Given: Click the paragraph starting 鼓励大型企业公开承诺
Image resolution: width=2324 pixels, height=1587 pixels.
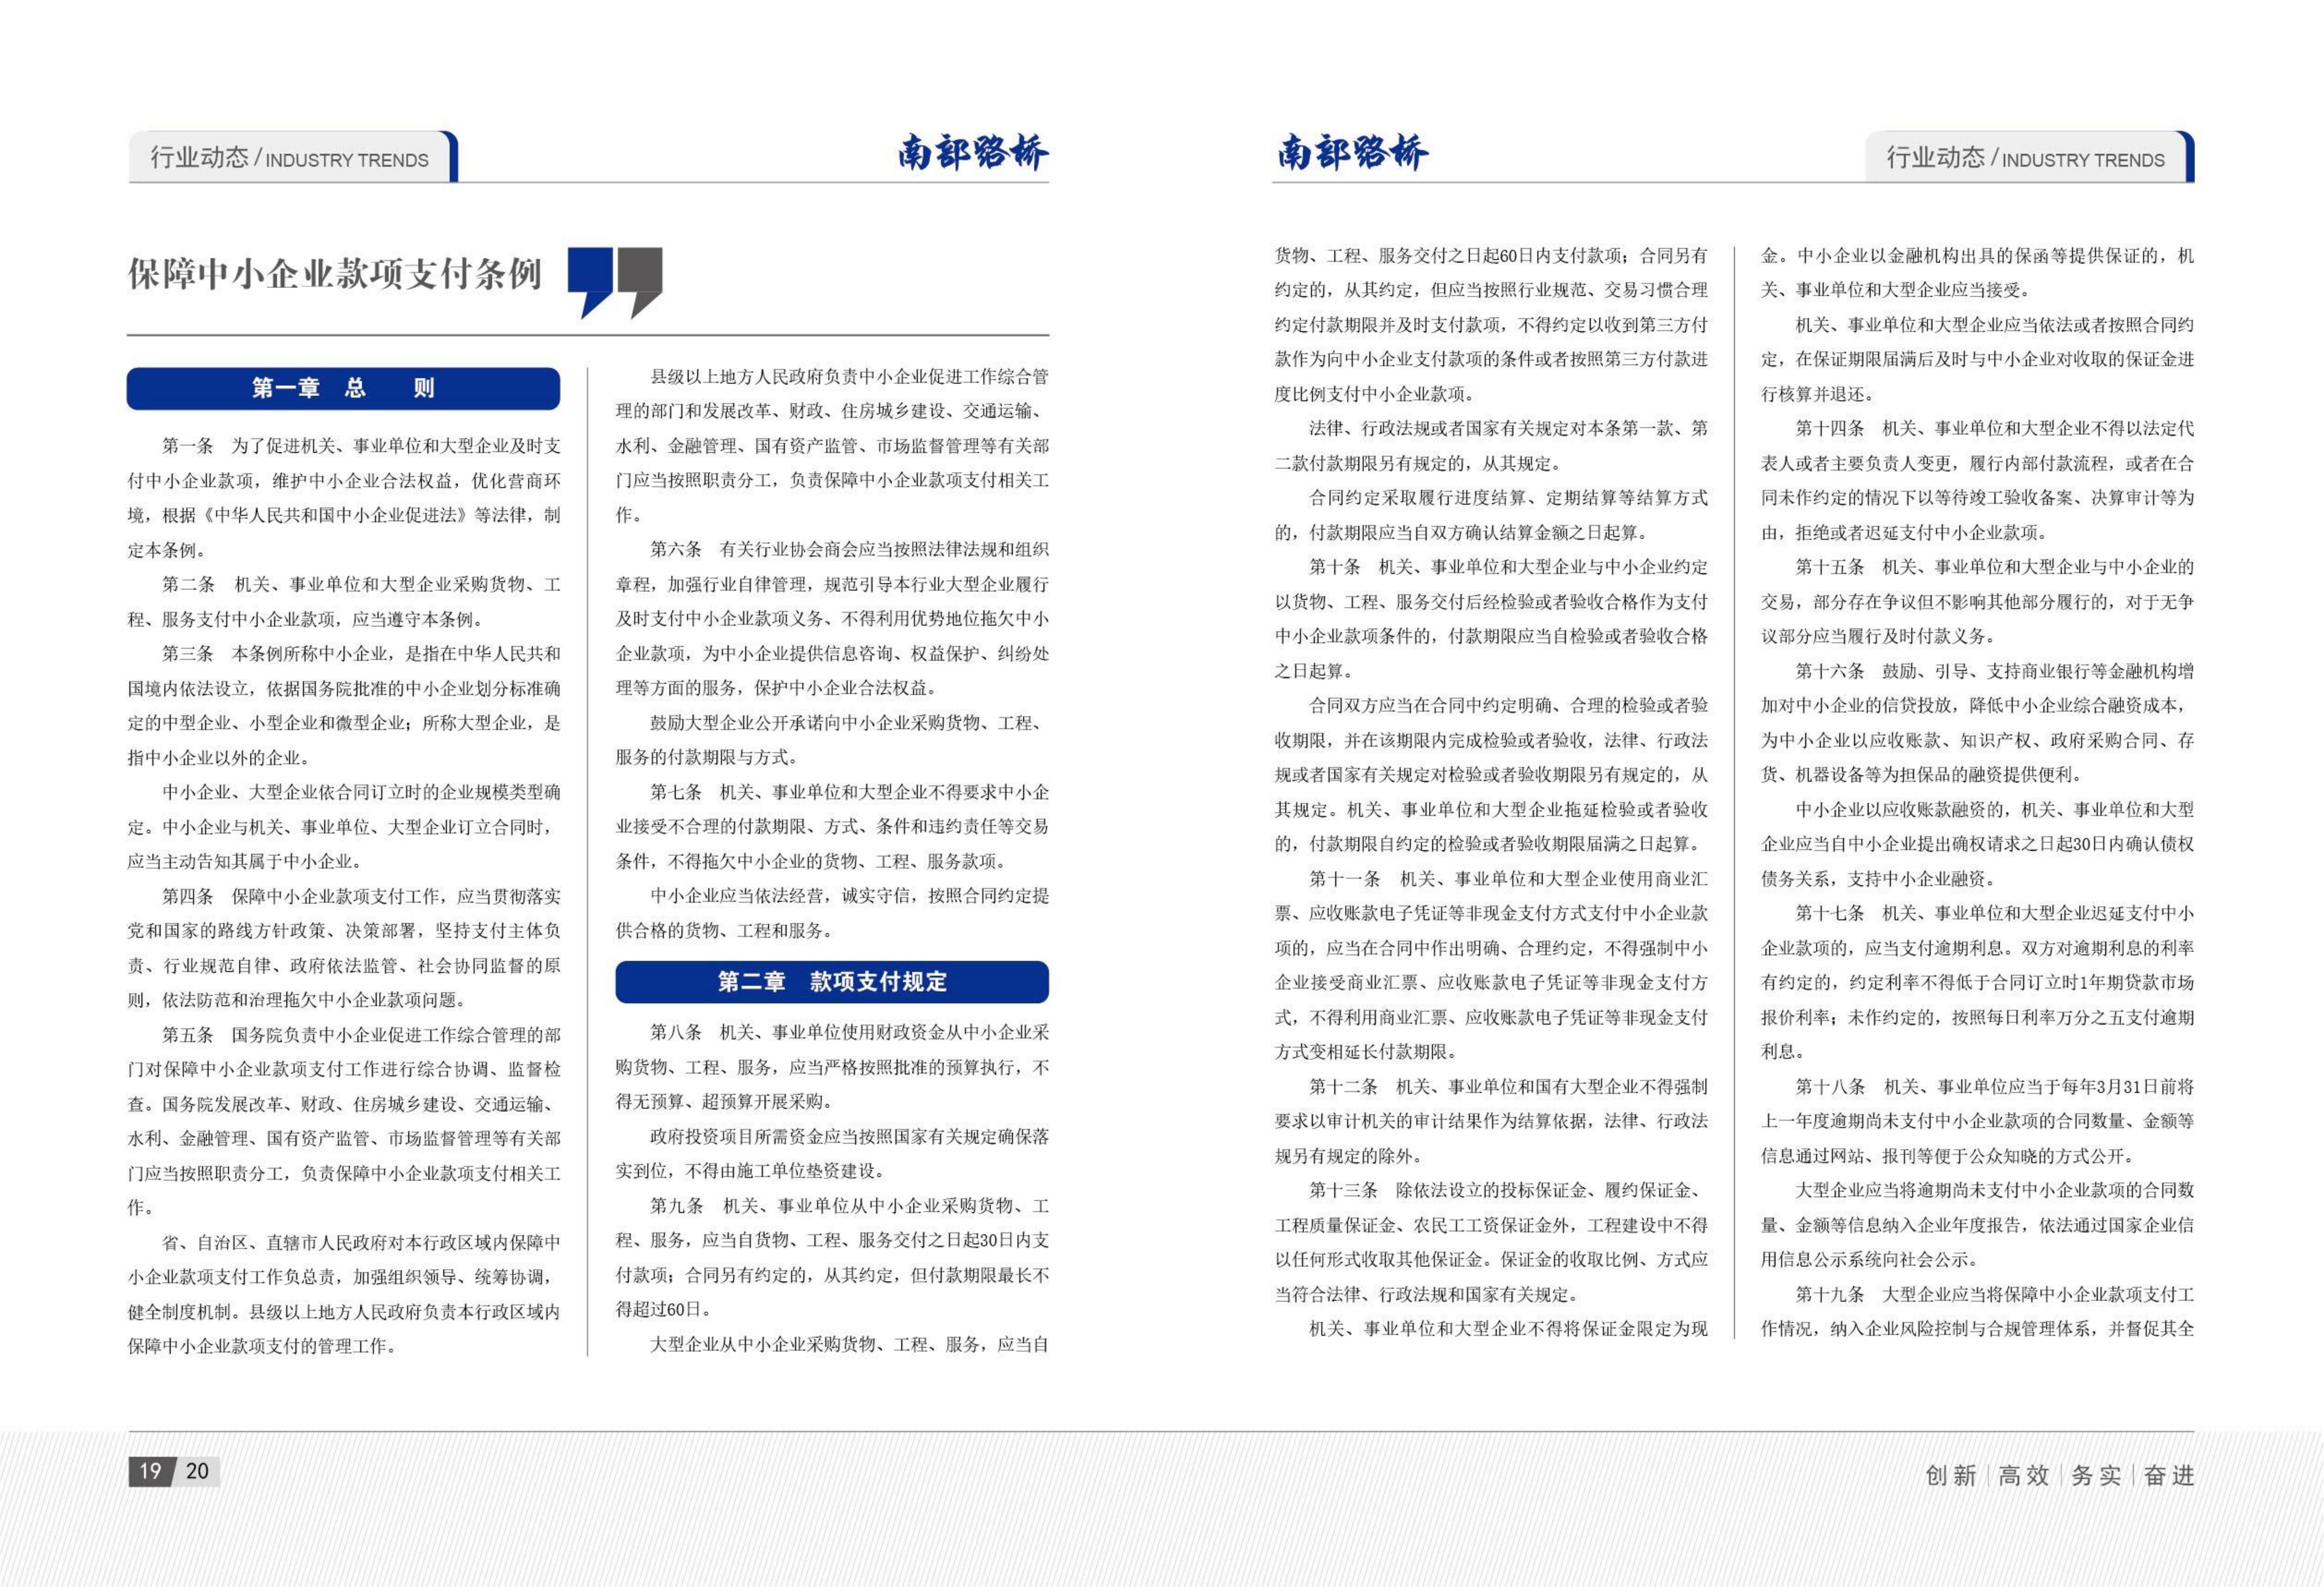Looking at the screenshot, I should pyautogui.click(x=832, y=740).
